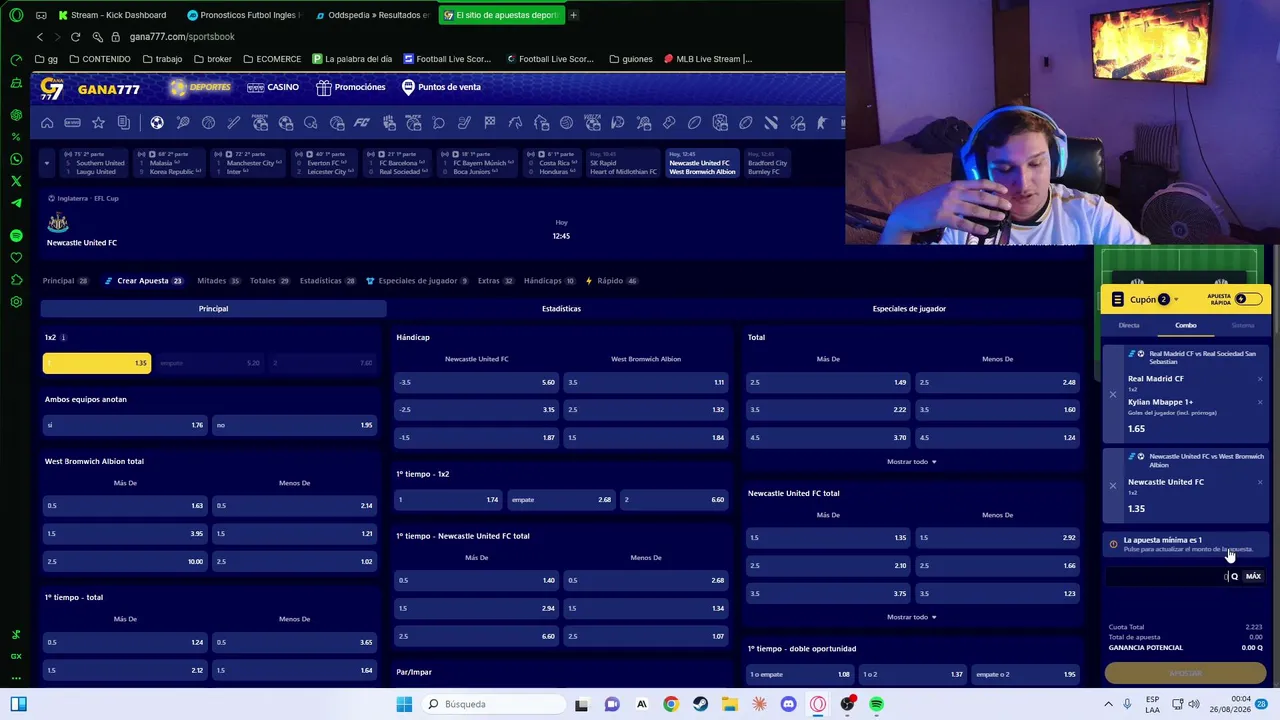The height and width of the screenshot is (720, 1280).
Task: Open WhatsApp in the browser sidebar
Action: [x=16, y=159]
